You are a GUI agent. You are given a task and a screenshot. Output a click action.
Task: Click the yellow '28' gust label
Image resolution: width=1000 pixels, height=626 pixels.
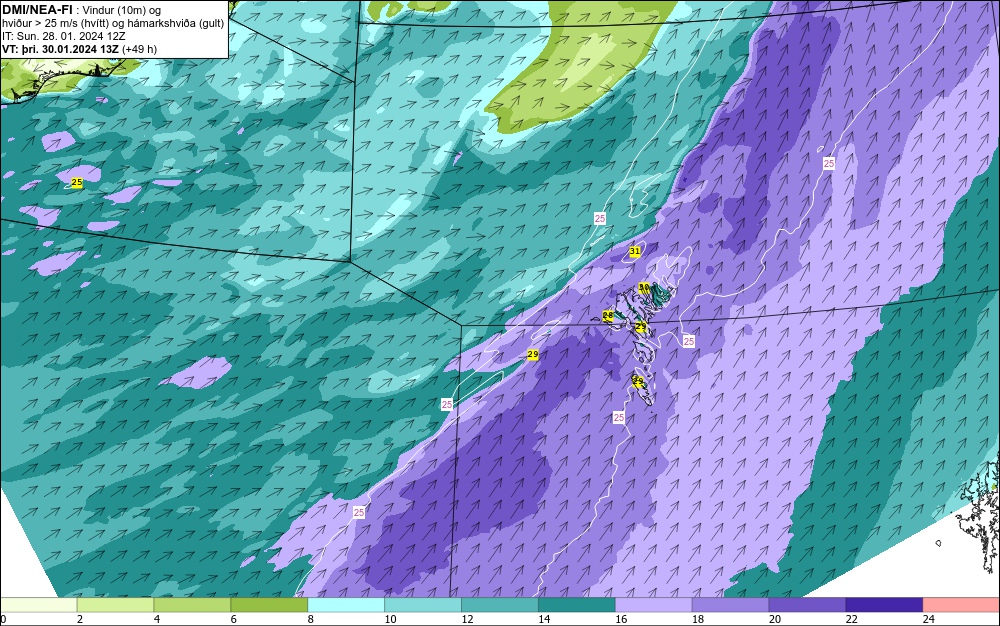coord(608,316)
